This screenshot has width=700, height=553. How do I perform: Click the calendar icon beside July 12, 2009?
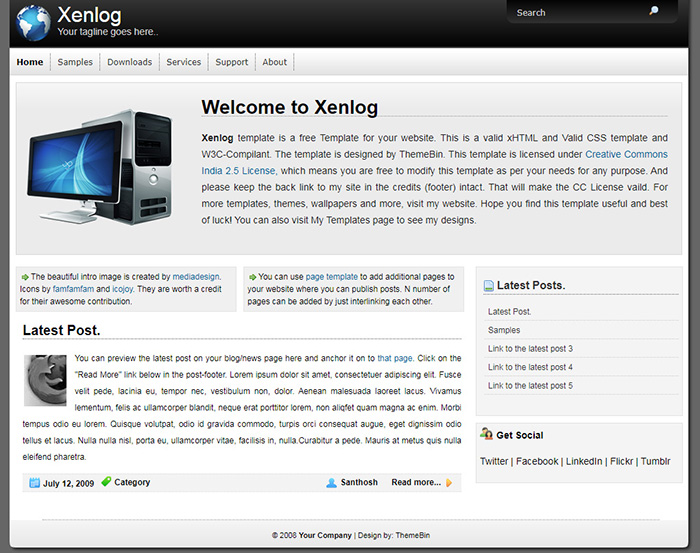pos(34,482)
